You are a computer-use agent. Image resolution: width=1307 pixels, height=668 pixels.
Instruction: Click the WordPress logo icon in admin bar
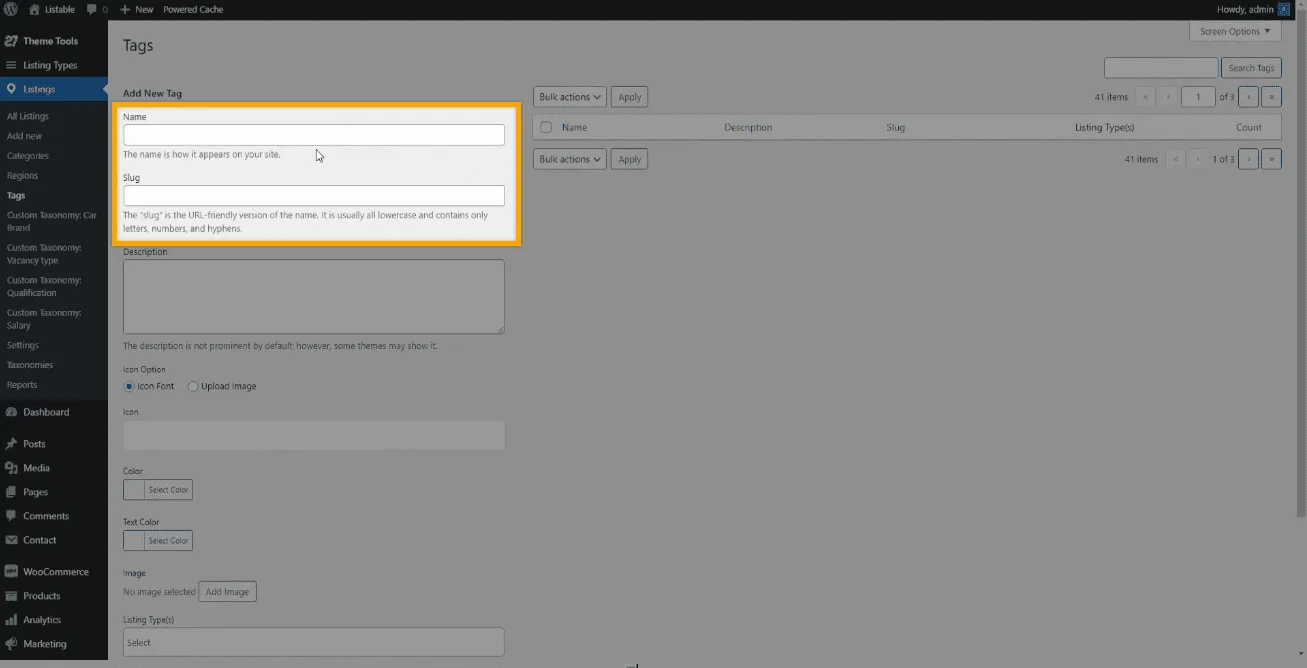point(11,9)
